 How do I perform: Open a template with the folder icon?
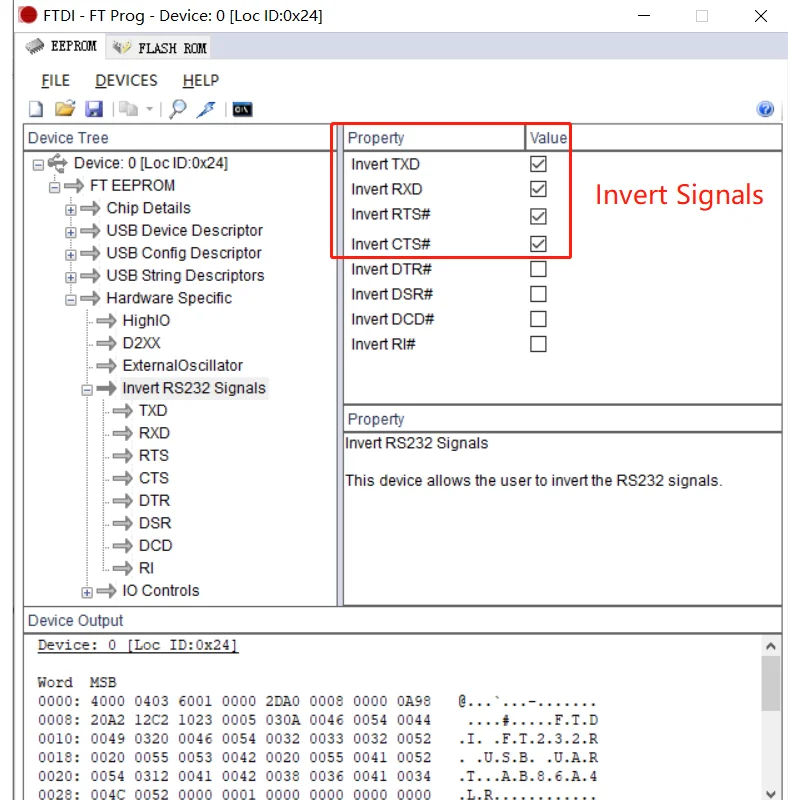65,109
